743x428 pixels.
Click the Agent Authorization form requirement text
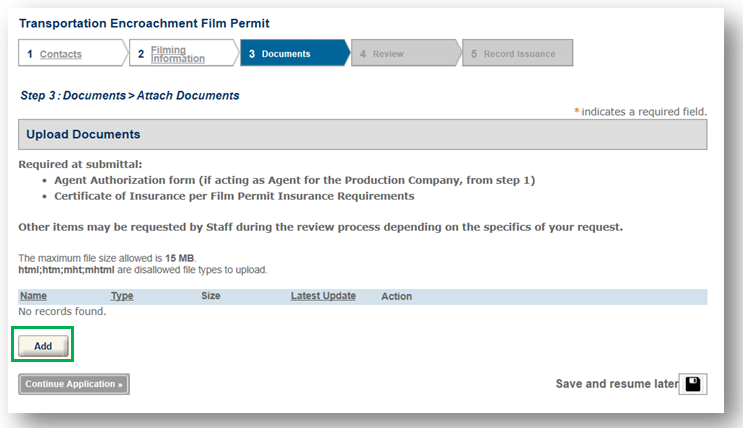point(295,180)
